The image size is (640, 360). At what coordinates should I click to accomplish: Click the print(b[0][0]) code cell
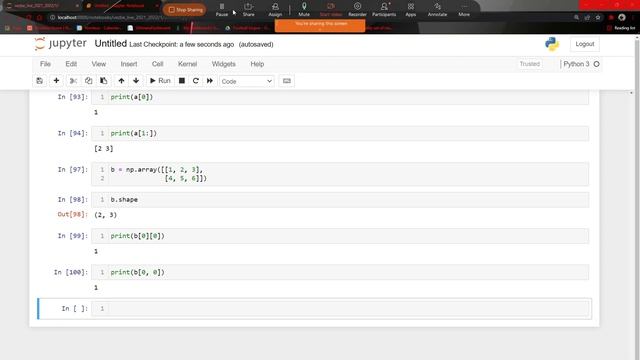coord(340,236)
